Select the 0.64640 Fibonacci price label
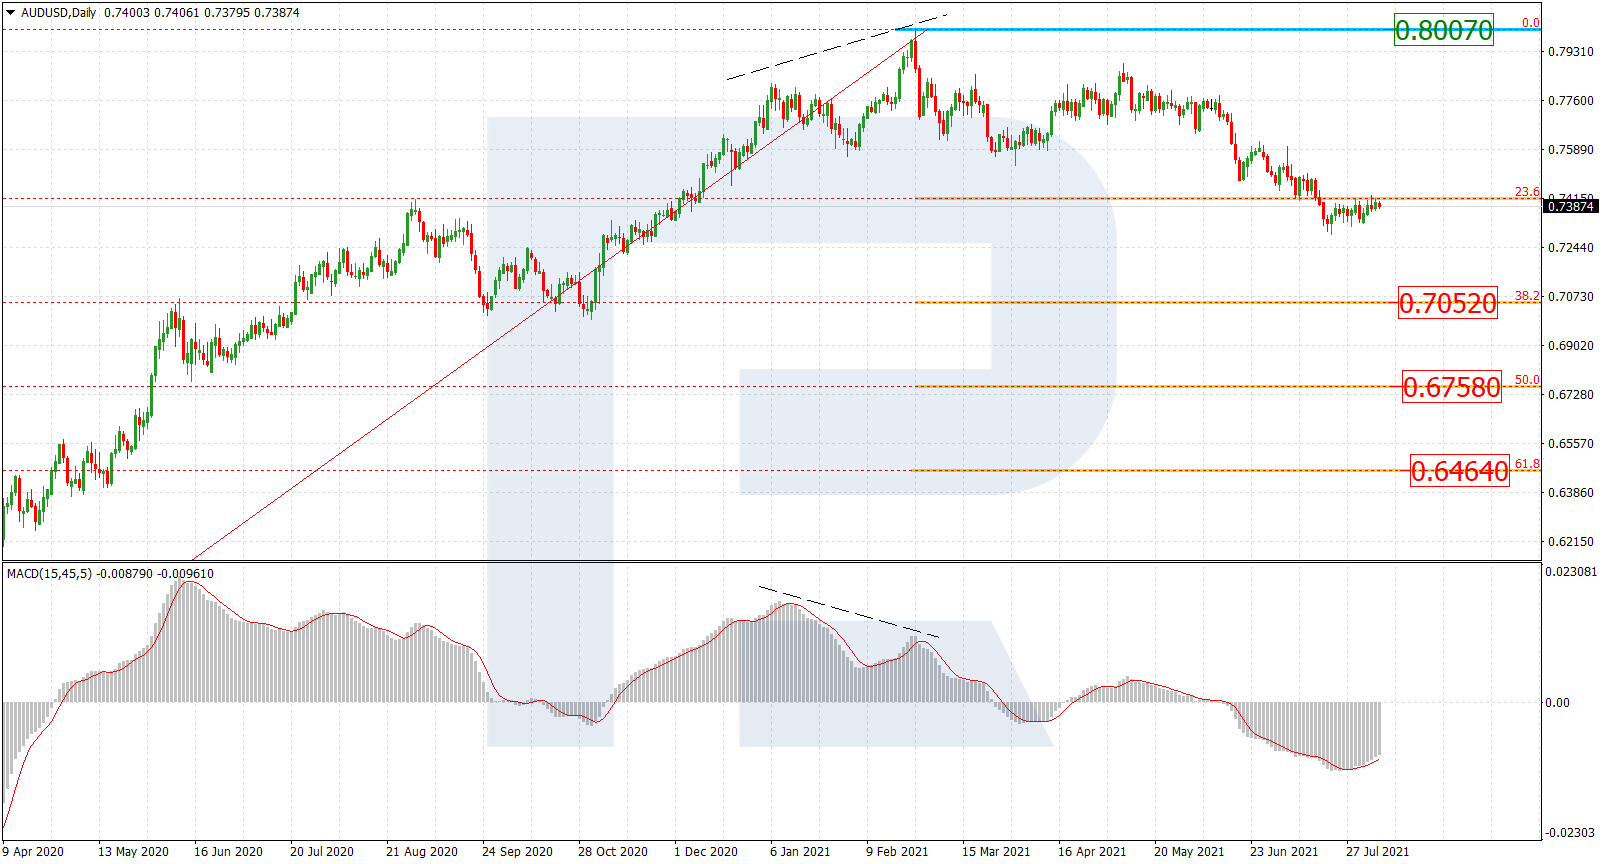This screenshot has width=1605, height=864. click(1460, 471)
